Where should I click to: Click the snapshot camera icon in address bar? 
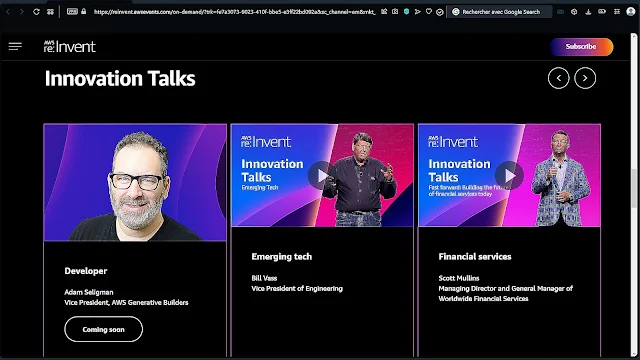point(395,12)
